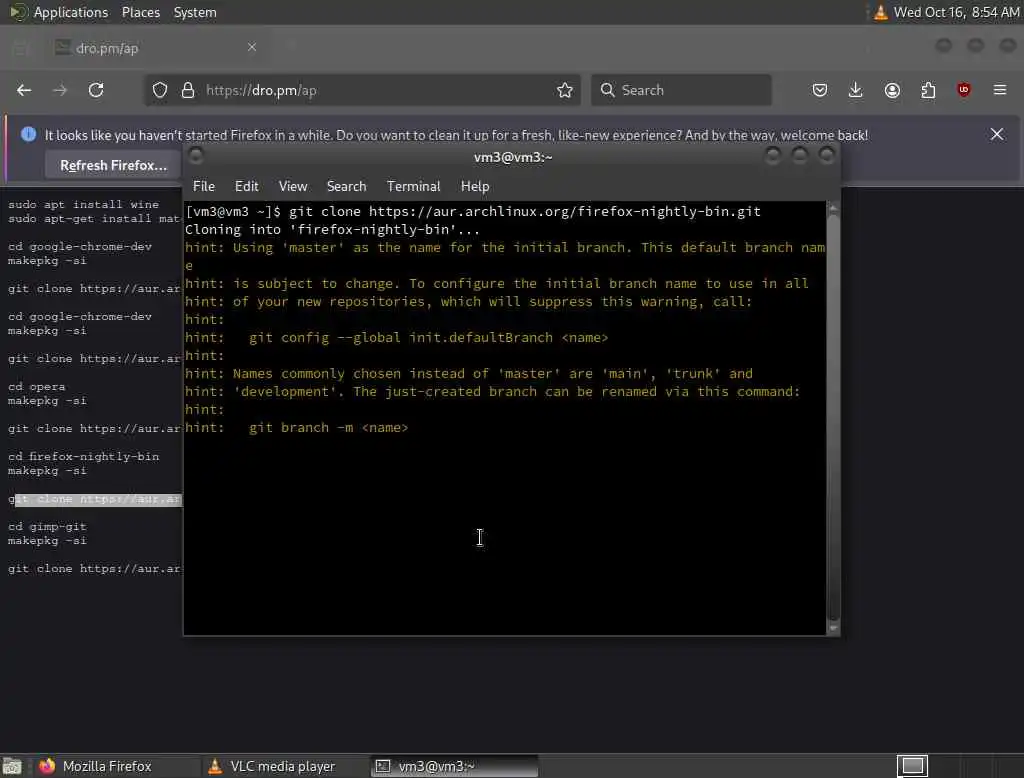This screenshot has height=778, width=1024.
Task: Click the site security padlock icon
Action: (x=188, y=90)
